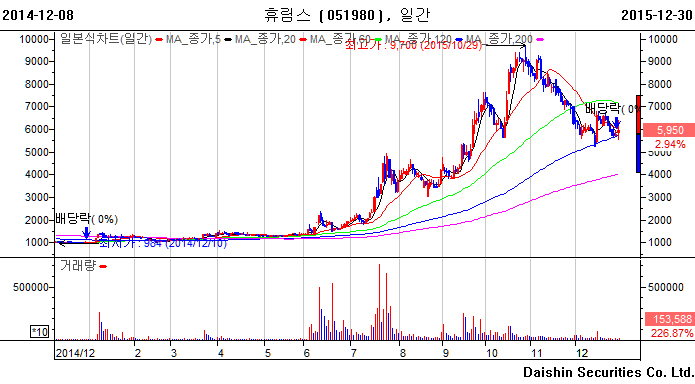Click month 7 on the time axis
This screenshot has height=384, width=695.
[x=354, y=353]
